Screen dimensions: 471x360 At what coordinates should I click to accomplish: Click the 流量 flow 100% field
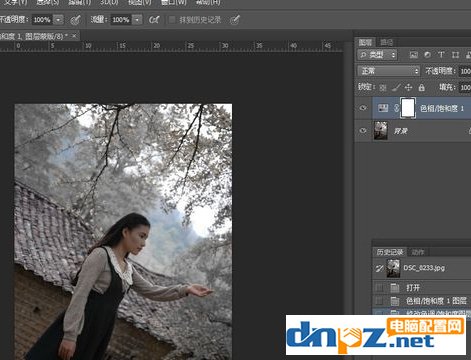(x=121, y=20)
